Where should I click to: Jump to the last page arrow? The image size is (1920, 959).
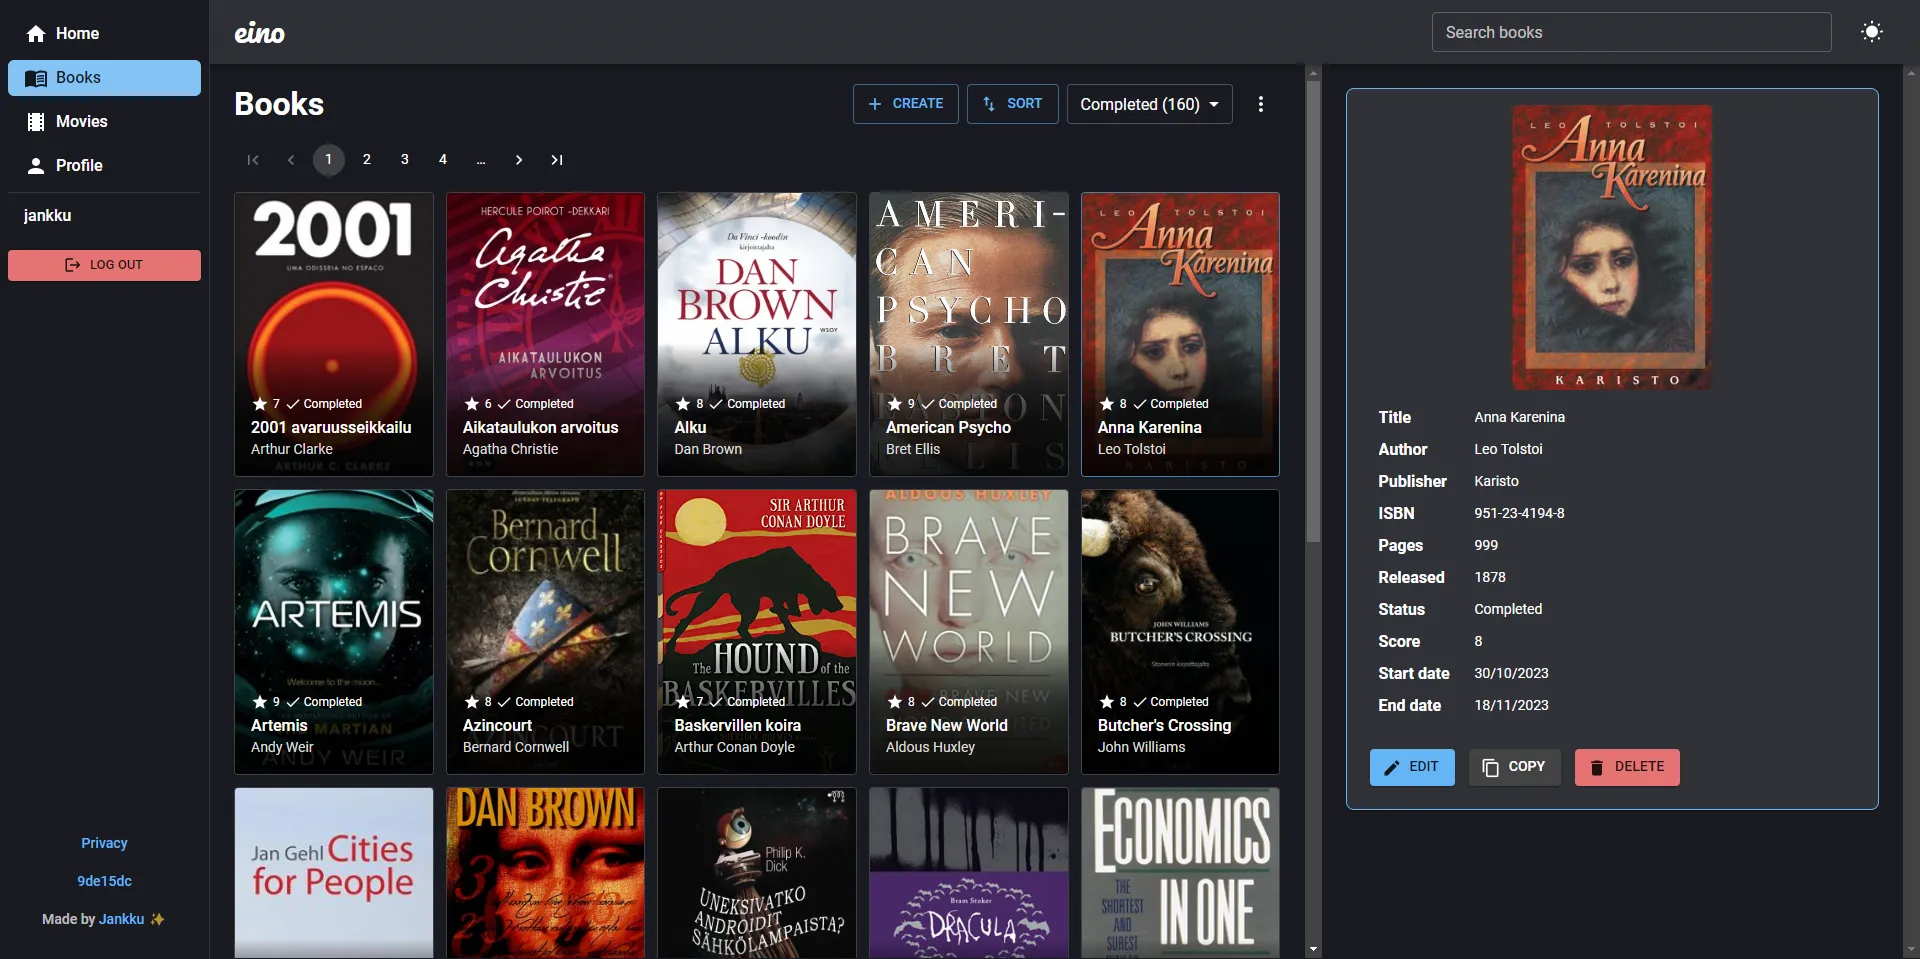click(x=557, y=160)
